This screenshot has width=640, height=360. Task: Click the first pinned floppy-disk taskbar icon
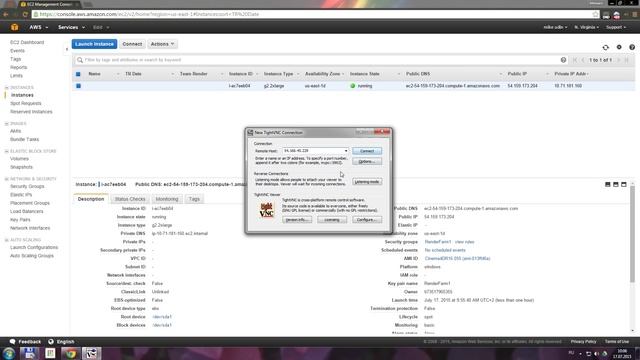point(29,353)
